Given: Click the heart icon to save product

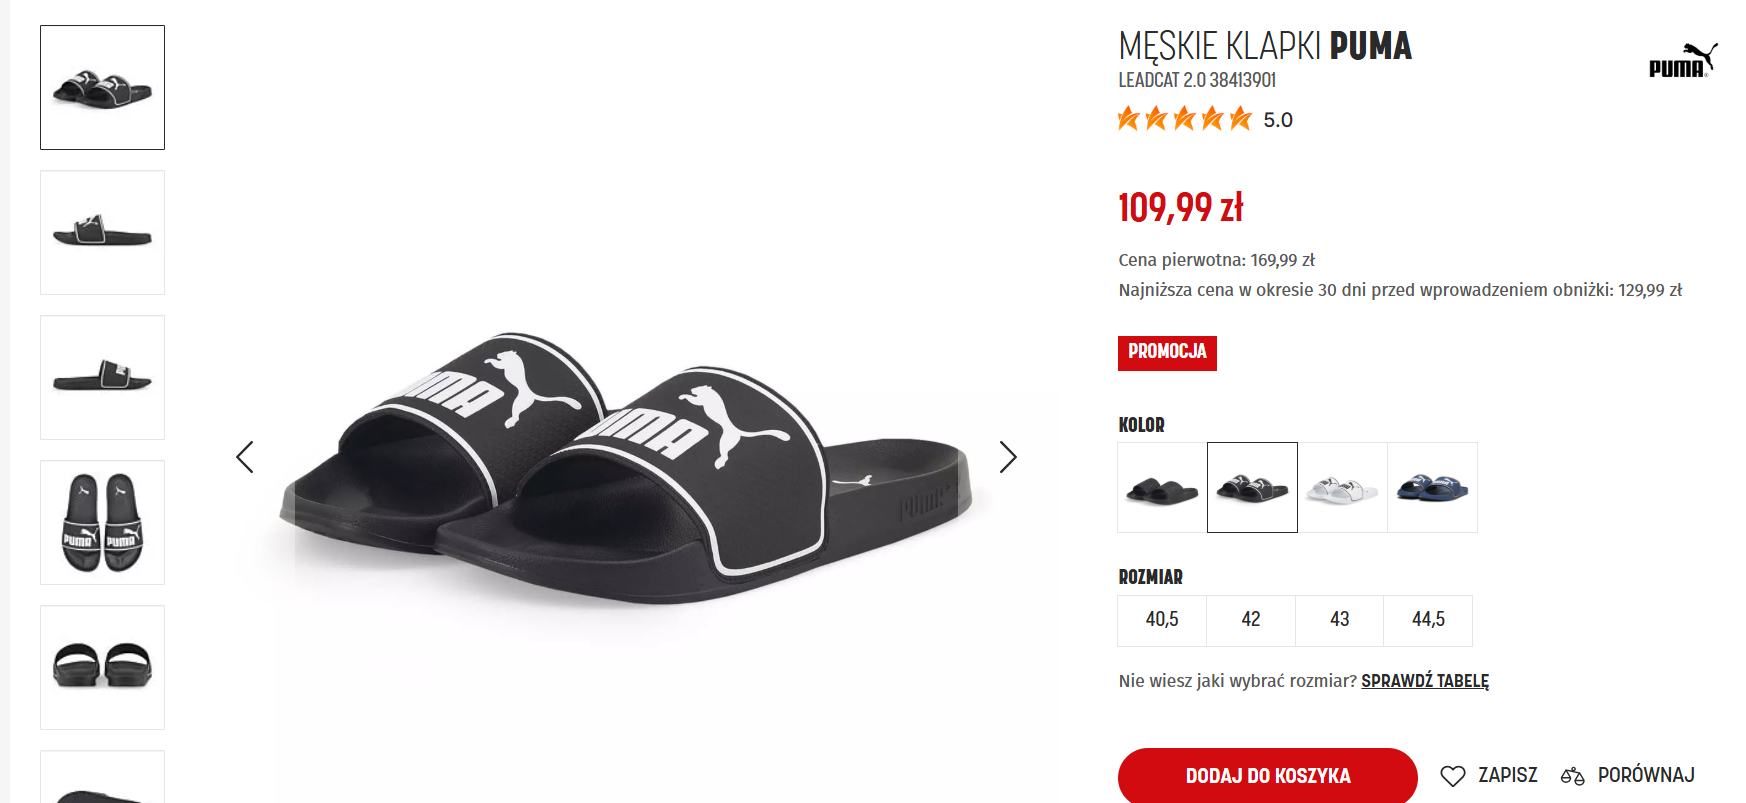Looking at the screenshot, I should point(1453,775).
